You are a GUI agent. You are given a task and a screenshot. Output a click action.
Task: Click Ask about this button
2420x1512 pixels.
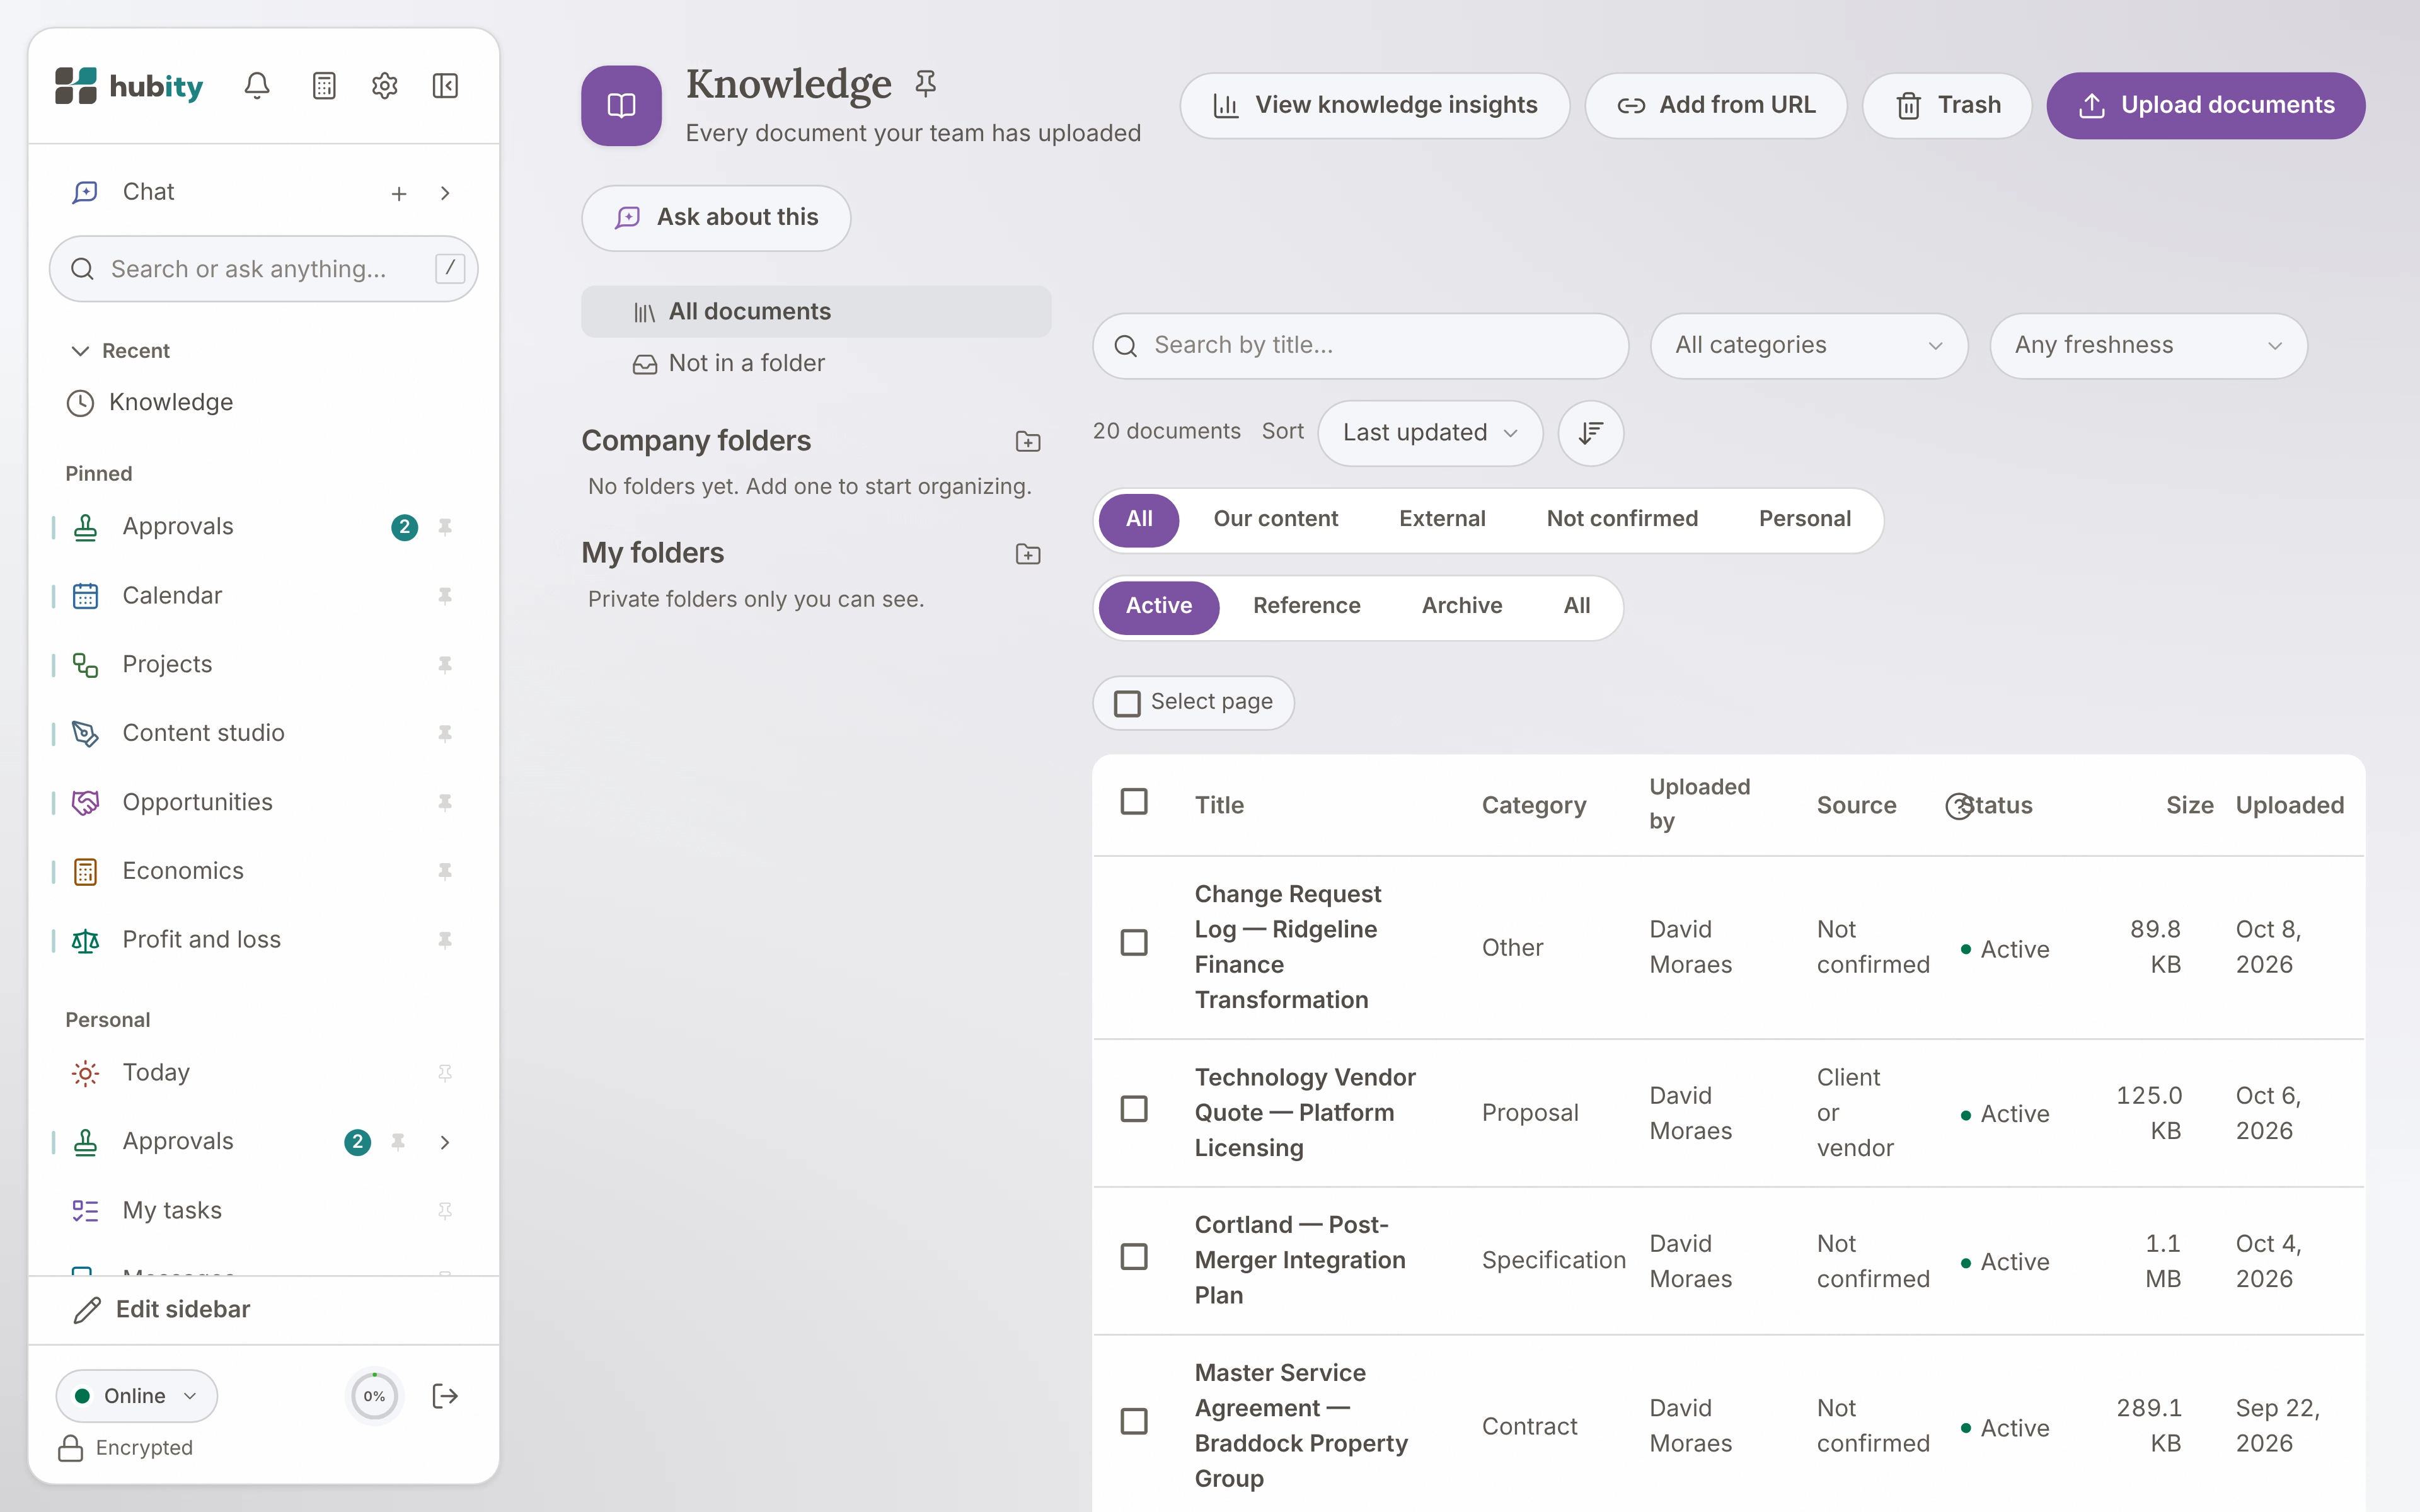(716, 218)
